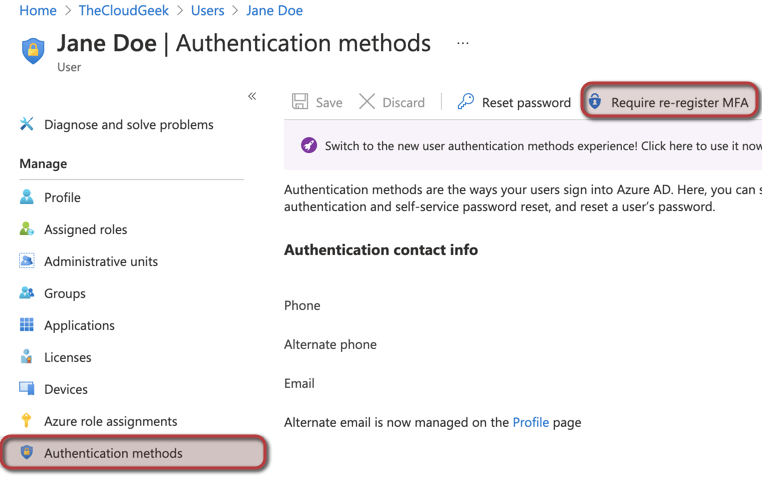
Task: Go to Administrative units
Action: (100, 261)
